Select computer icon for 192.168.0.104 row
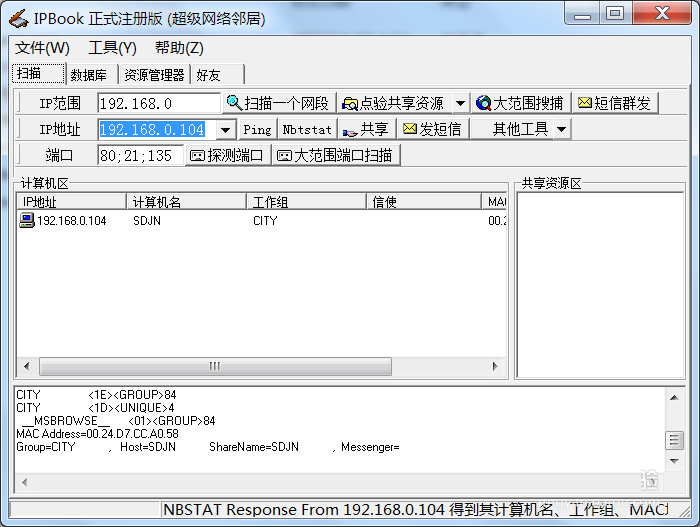 [27, 220]
